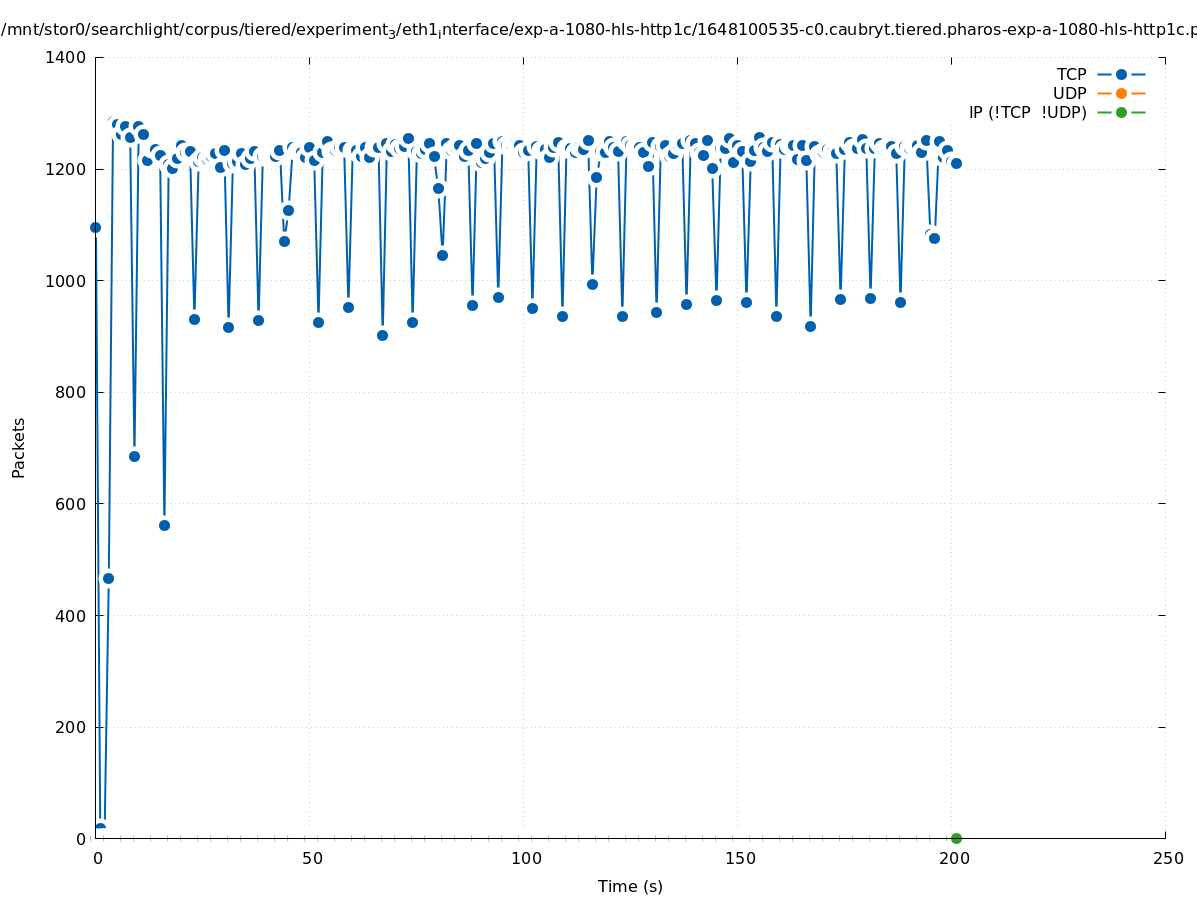Click the first TCP point near 1095 packets
Image resolution: width=1197 pixels, height=900 pixels.
[x=96, y=227]
